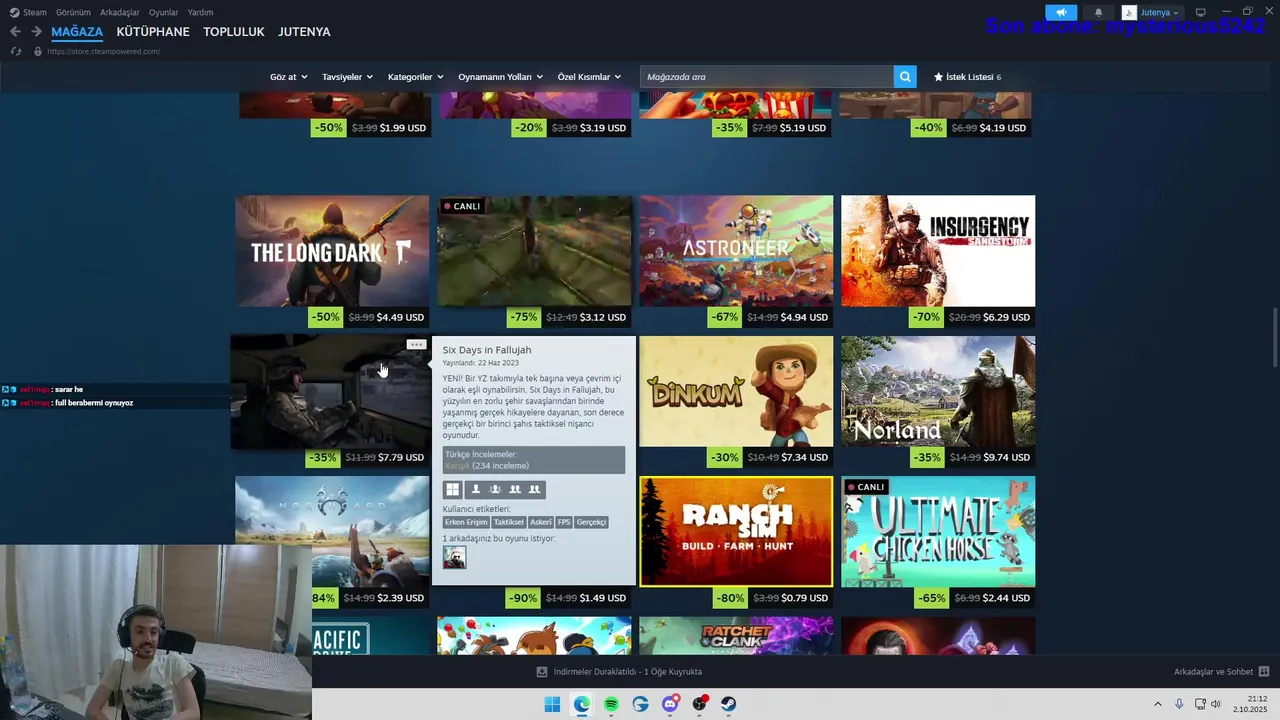Open the Astroneer game card
This screenshot has width=1280, height=720.
tap(736, 251)
